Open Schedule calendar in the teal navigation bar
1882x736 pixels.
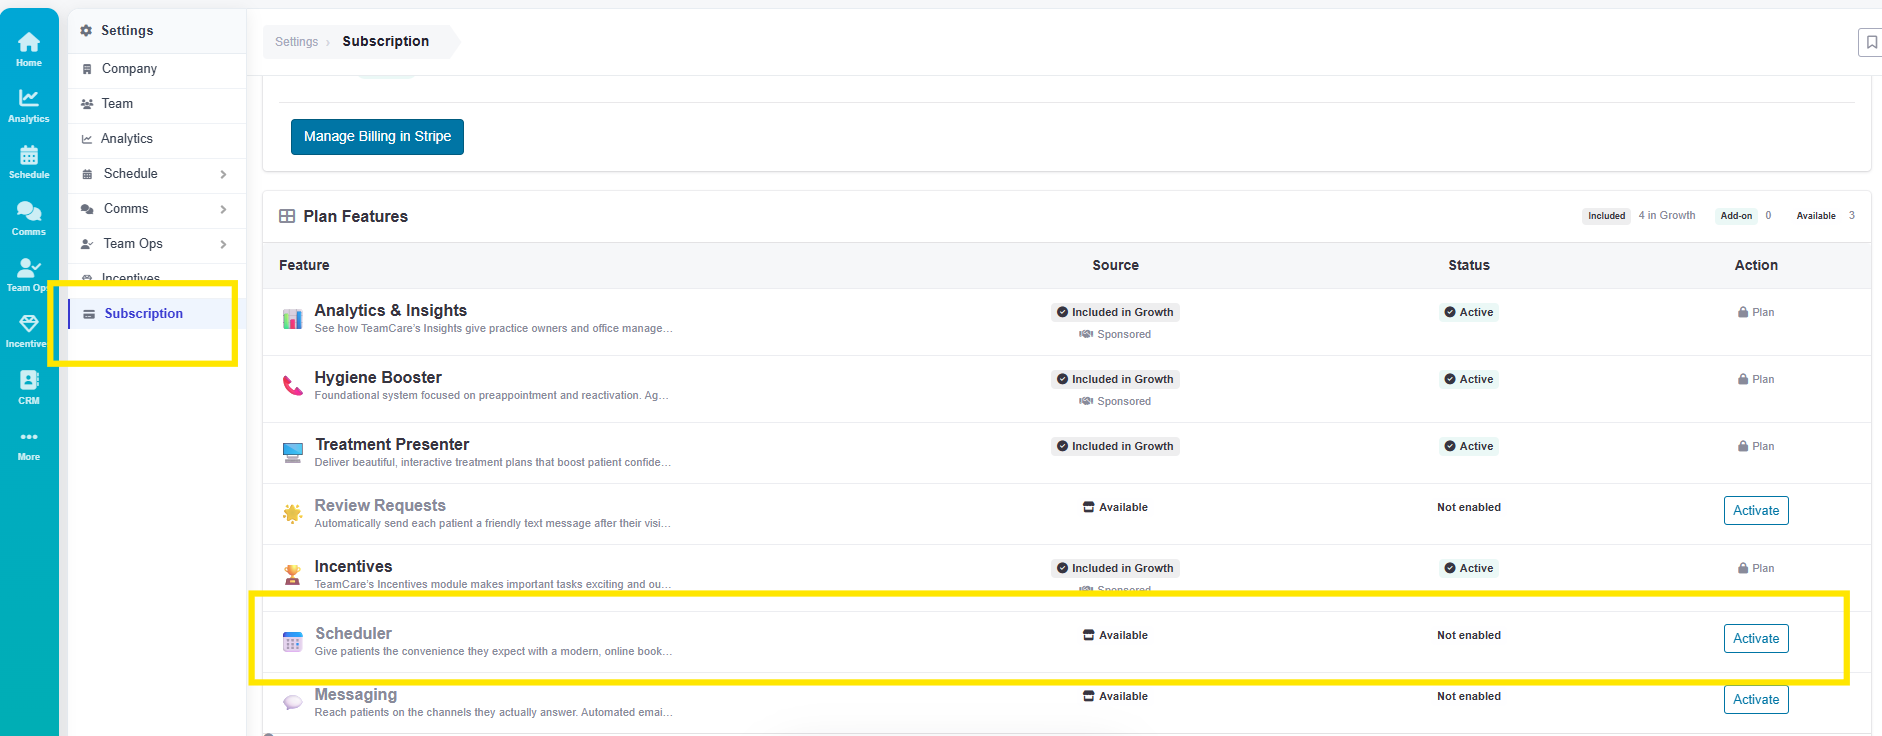click(x=29, y=161)
